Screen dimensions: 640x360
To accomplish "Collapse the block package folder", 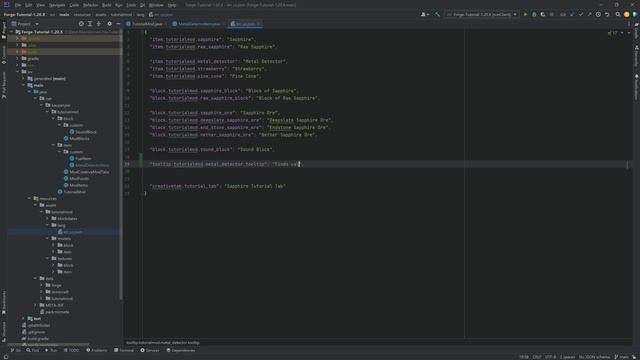I will pyautogui.click(x=53, y=118).
